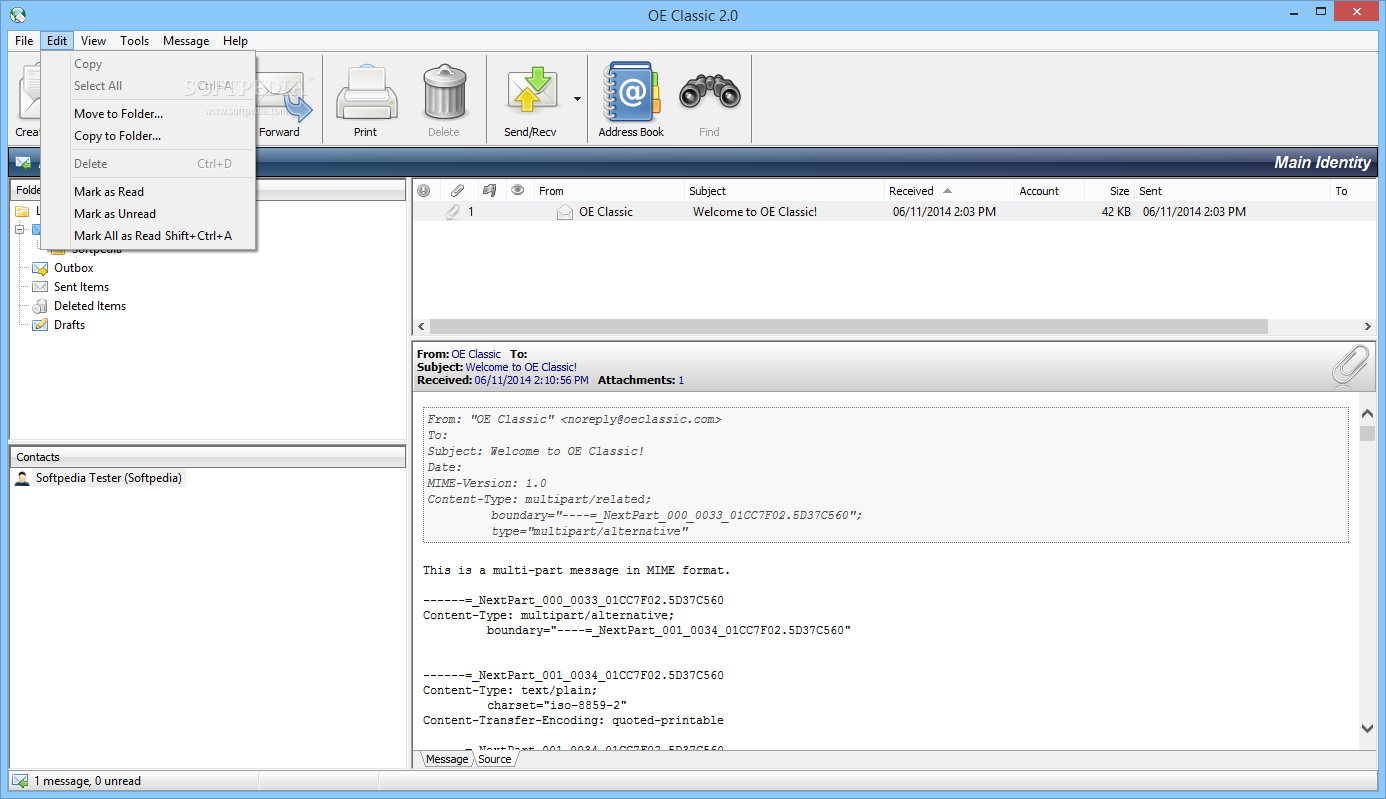Sort by the Size column header
This screenshot has width=1386, height=799.
(1109, 190)
